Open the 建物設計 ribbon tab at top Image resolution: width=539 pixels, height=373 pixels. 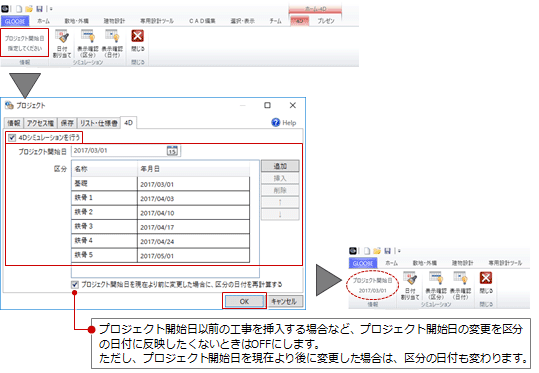114,21
